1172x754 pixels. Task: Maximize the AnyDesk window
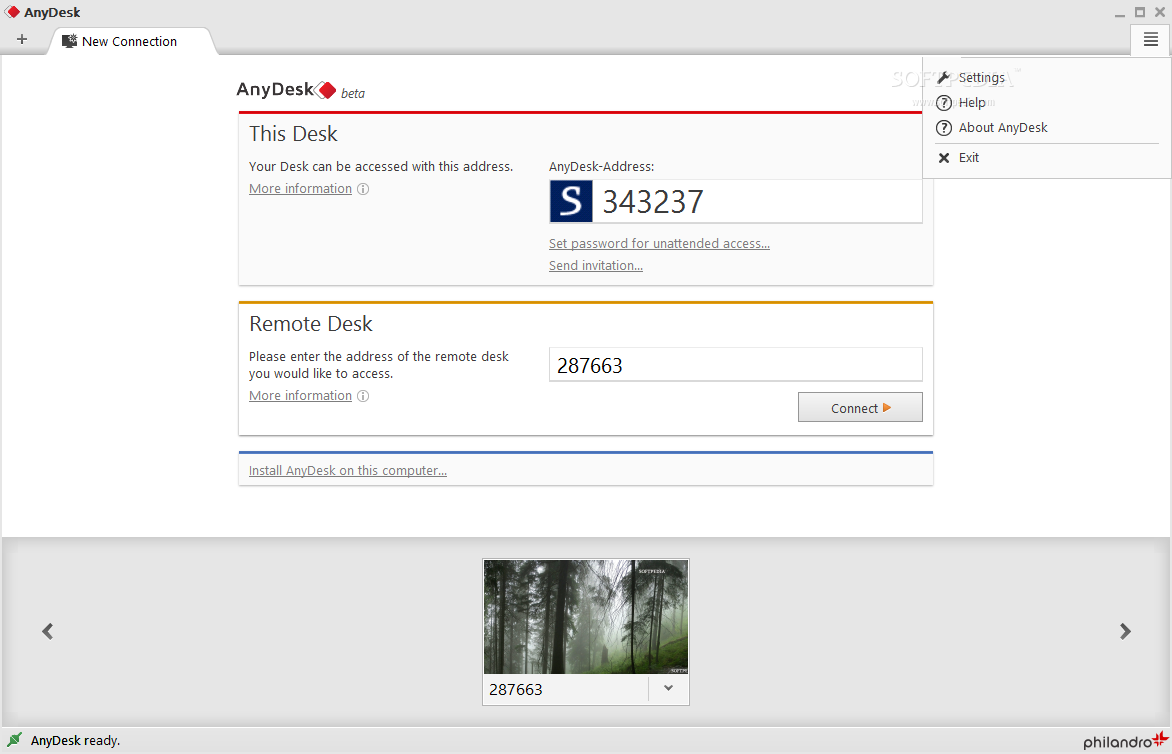1140,12
